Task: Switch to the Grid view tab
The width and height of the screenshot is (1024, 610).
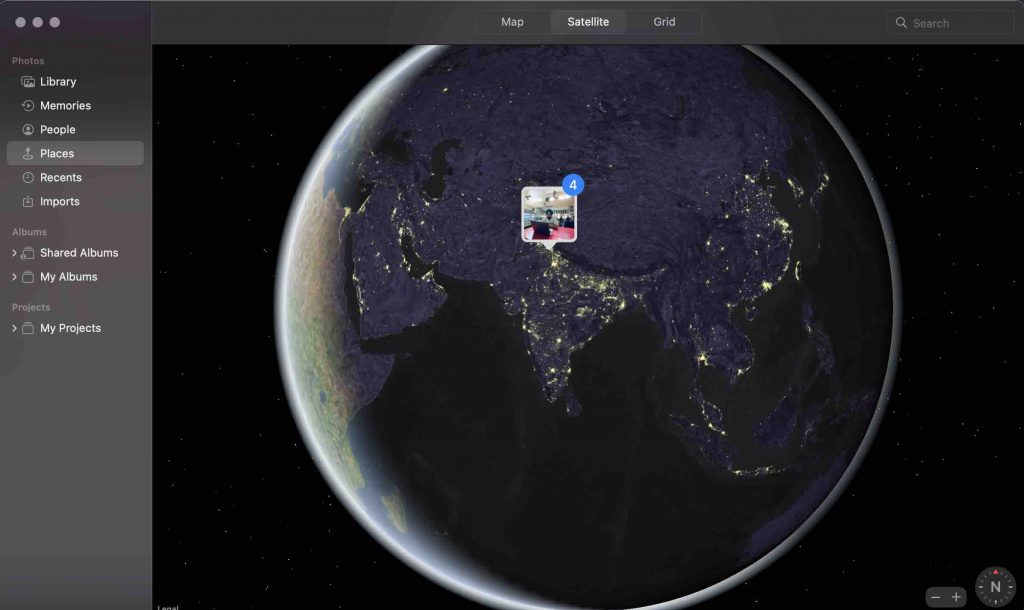Action: 664,22
